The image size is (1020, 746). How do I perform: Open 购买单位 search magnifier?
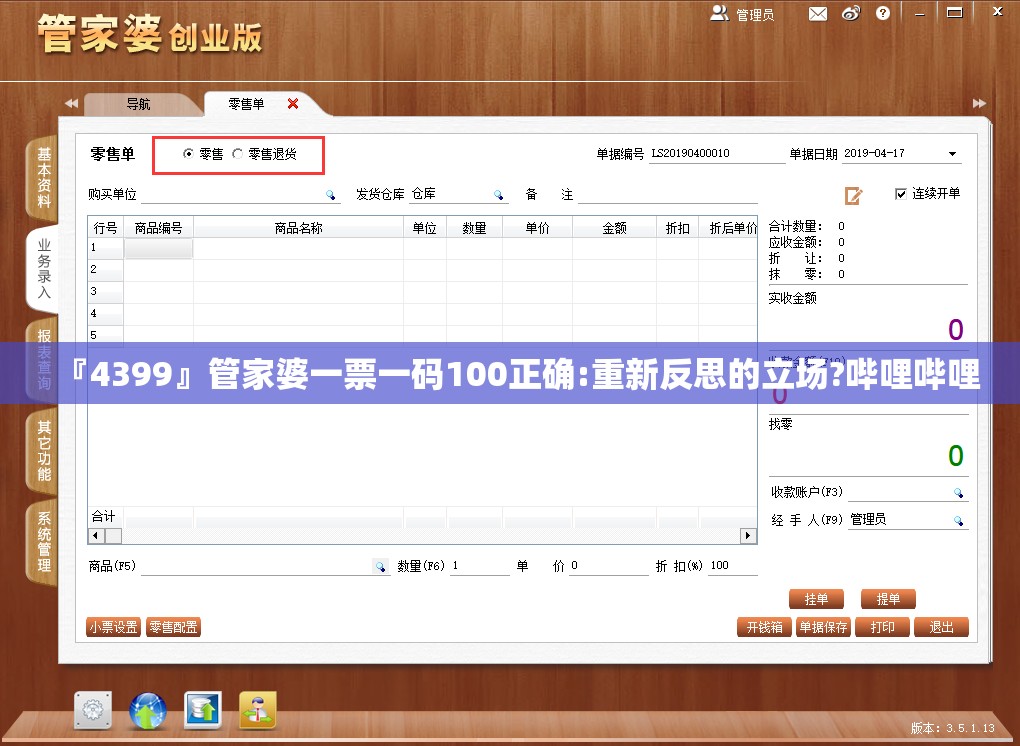[x=330, y=194]
